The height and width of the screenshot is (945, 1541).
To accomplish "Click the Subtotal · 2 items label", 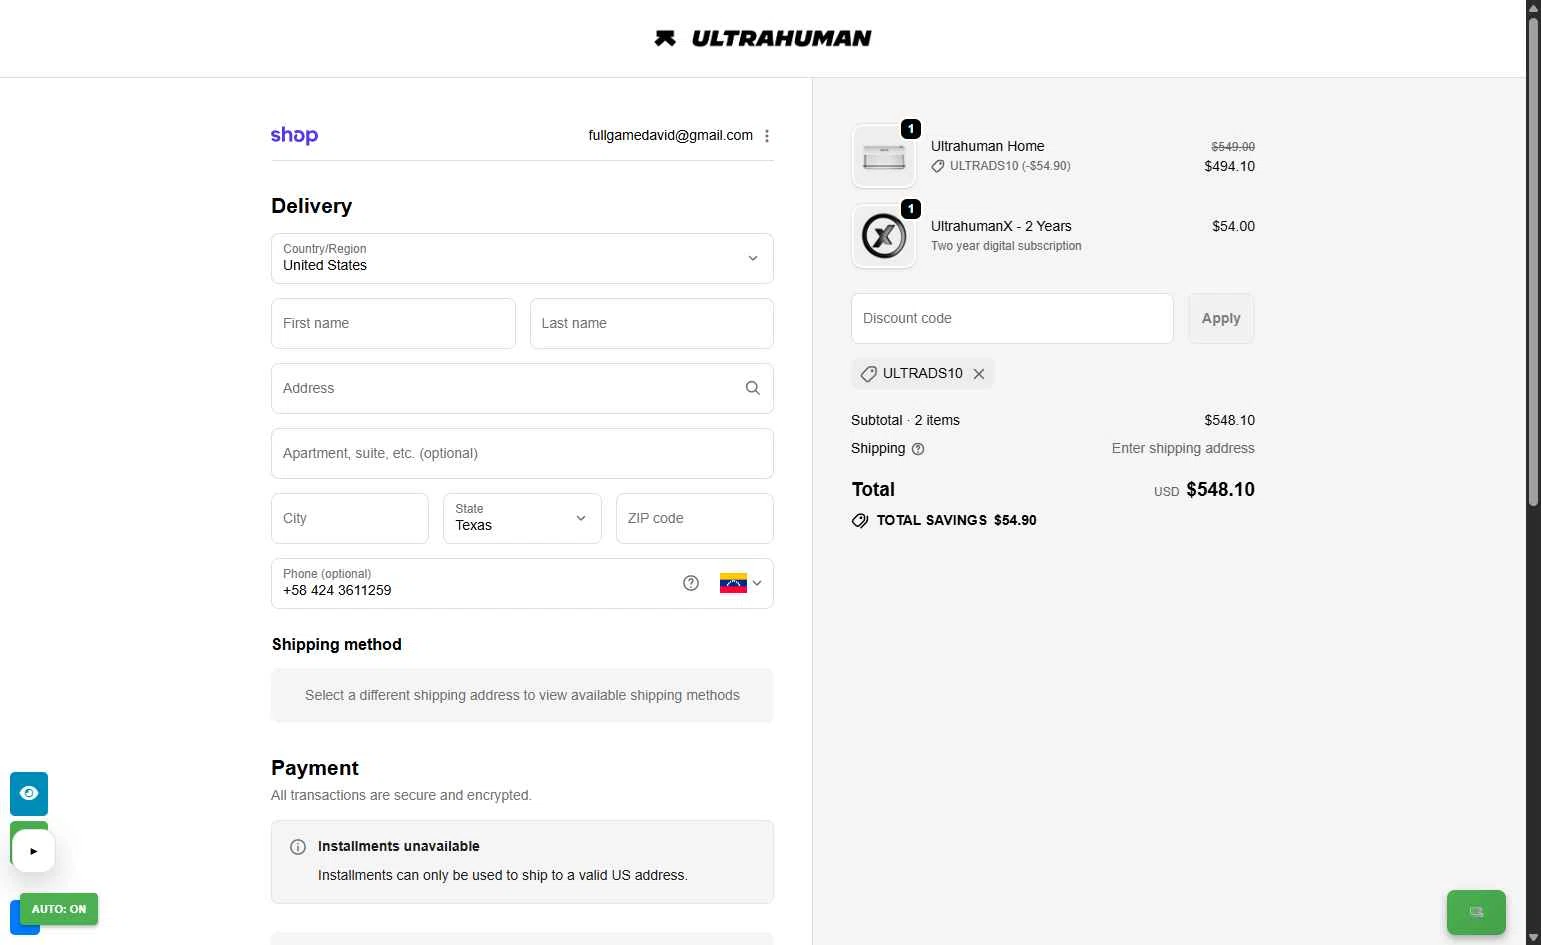I will click(x=905, y=420).
